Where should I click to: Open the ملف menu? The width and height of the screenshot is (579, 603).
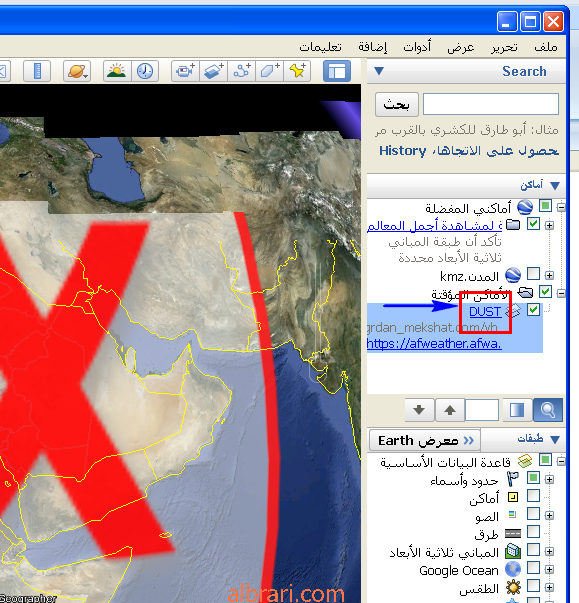546,47
